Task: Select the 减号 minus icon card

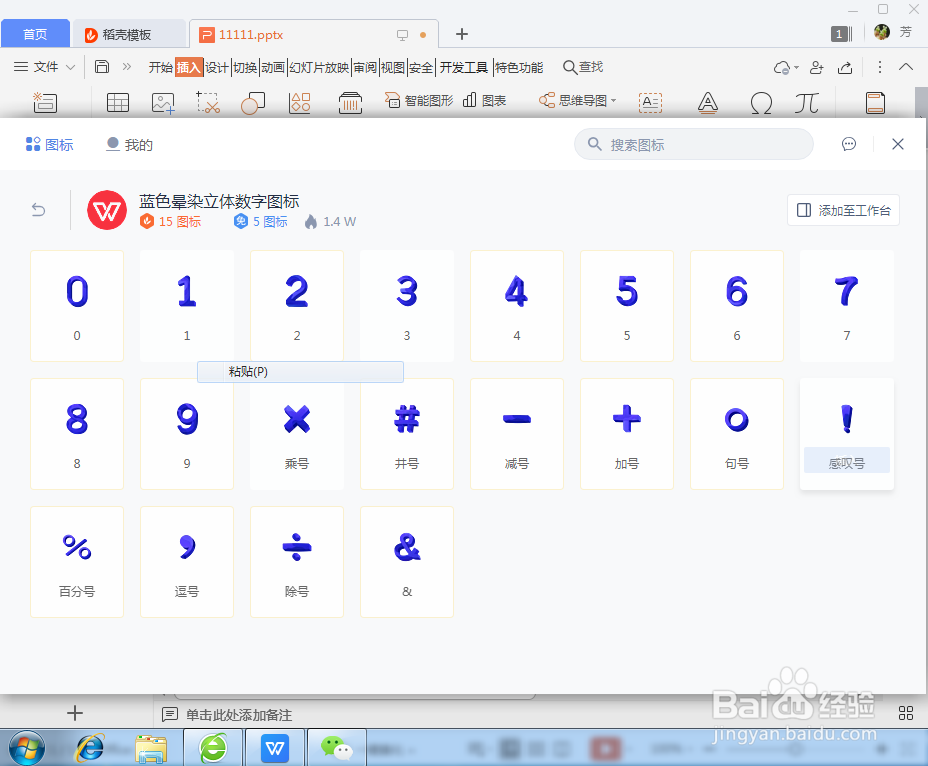Action: [517, 433]
